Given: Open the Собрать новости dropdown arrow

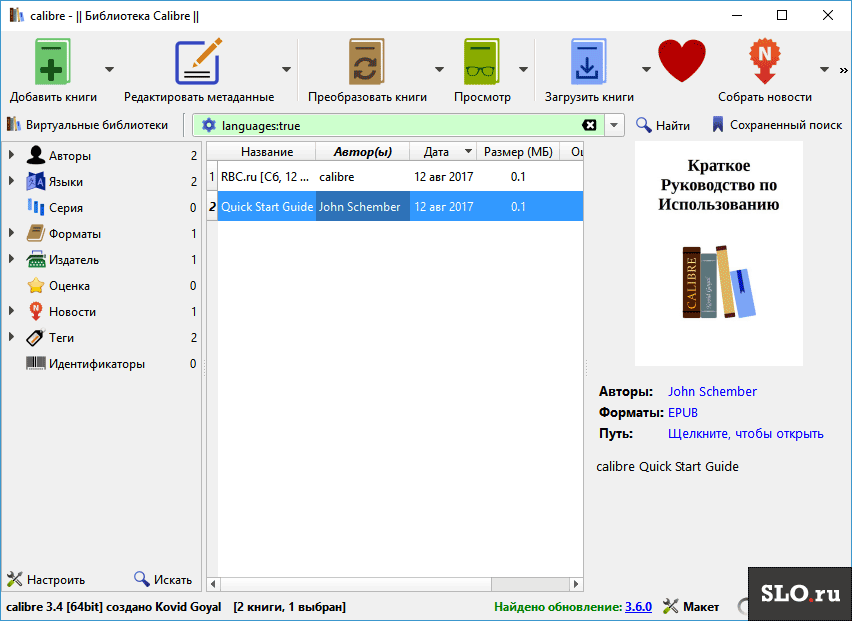Looking at the screenshot, I should click(824, 69).
